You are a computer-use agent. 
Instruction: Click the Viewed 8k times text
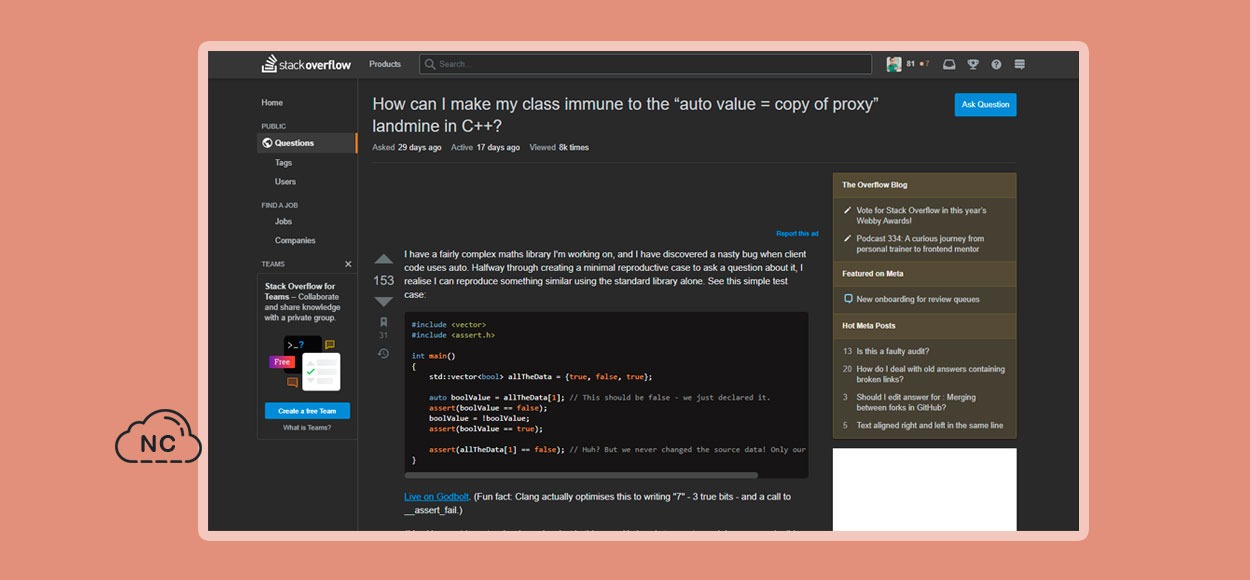(559, 147)
